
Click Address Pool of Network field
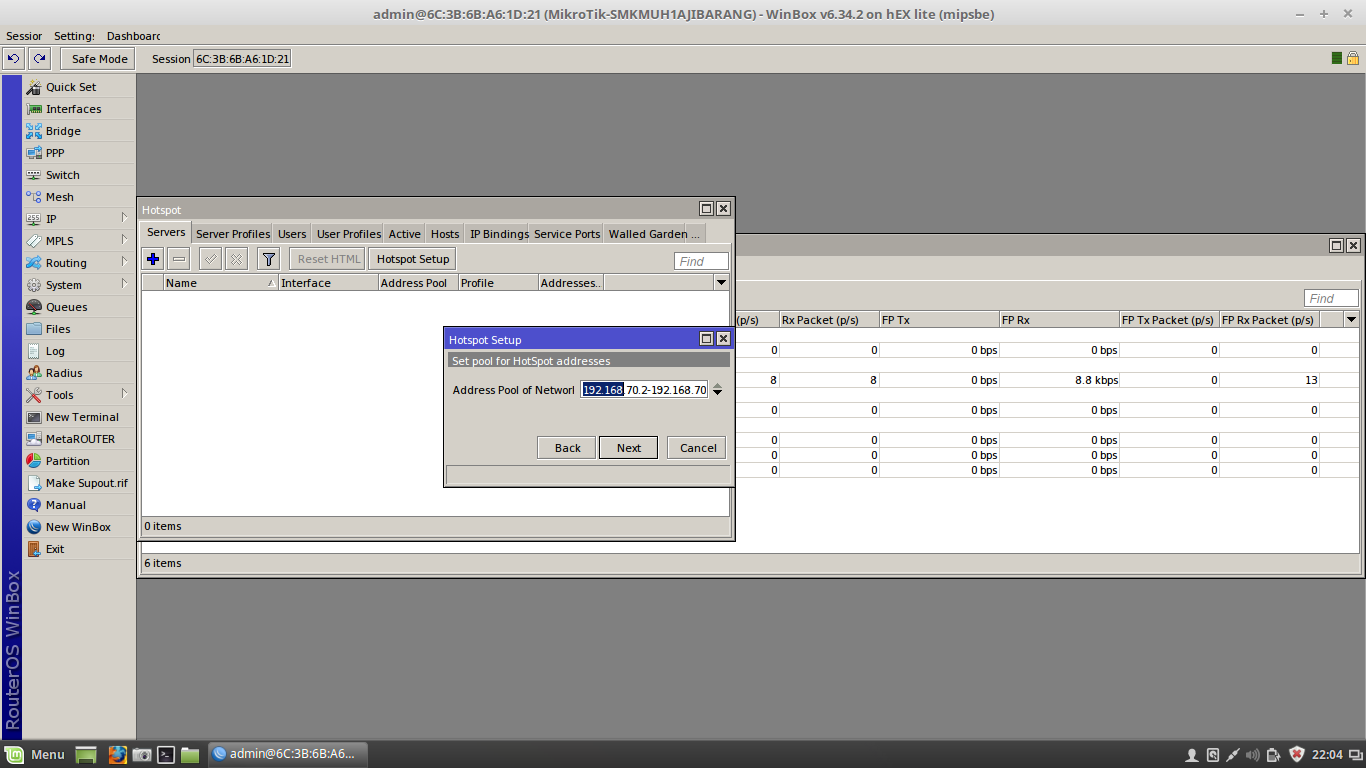644,390
